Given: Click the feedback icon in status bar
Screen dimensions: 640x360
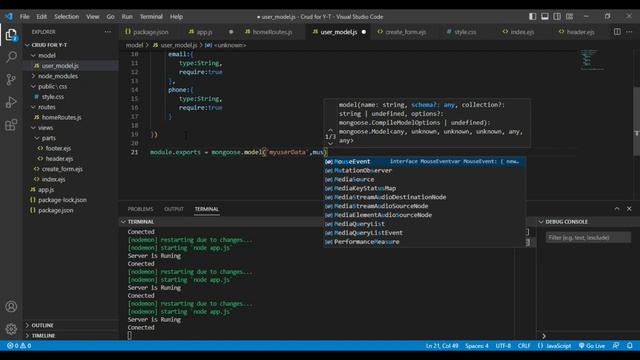Looking at the screenshot, I should [x=616, y=346].
